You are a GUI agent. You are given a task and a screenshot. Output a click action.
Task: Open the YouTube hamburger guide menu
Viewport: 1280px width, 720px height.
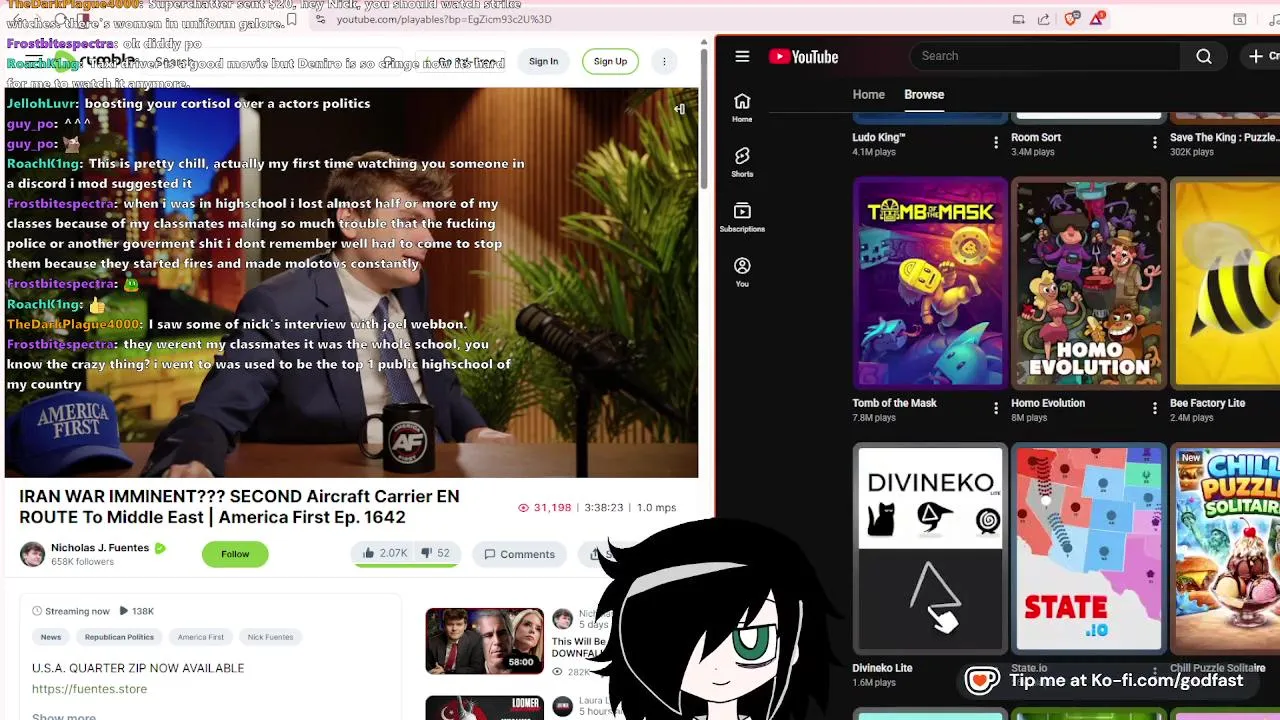[x=742, y=56]
